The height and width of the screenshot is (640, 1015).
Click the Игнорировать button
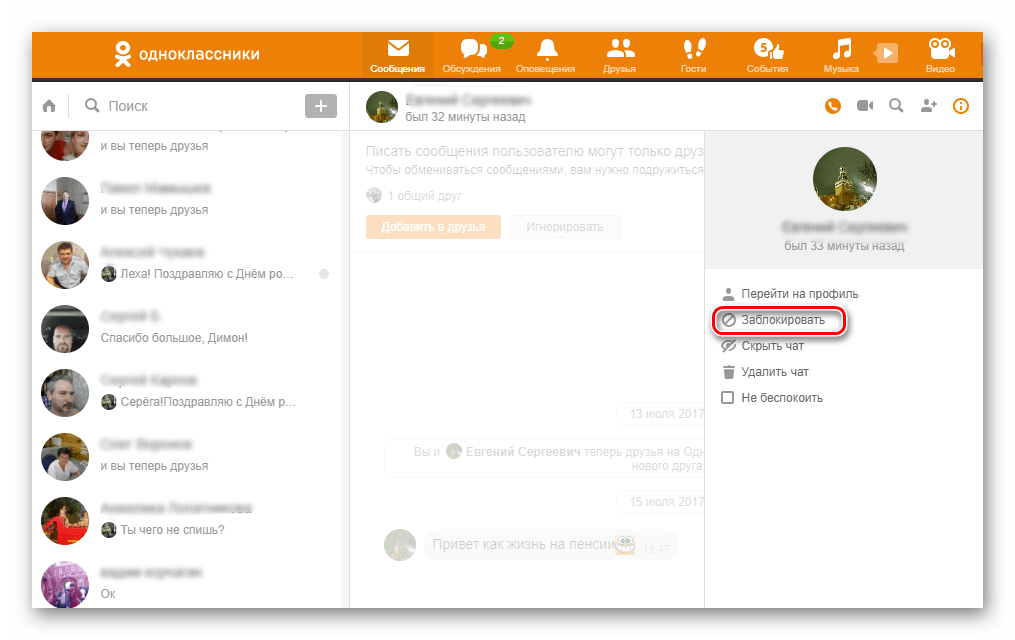click(x=564, y=227)
